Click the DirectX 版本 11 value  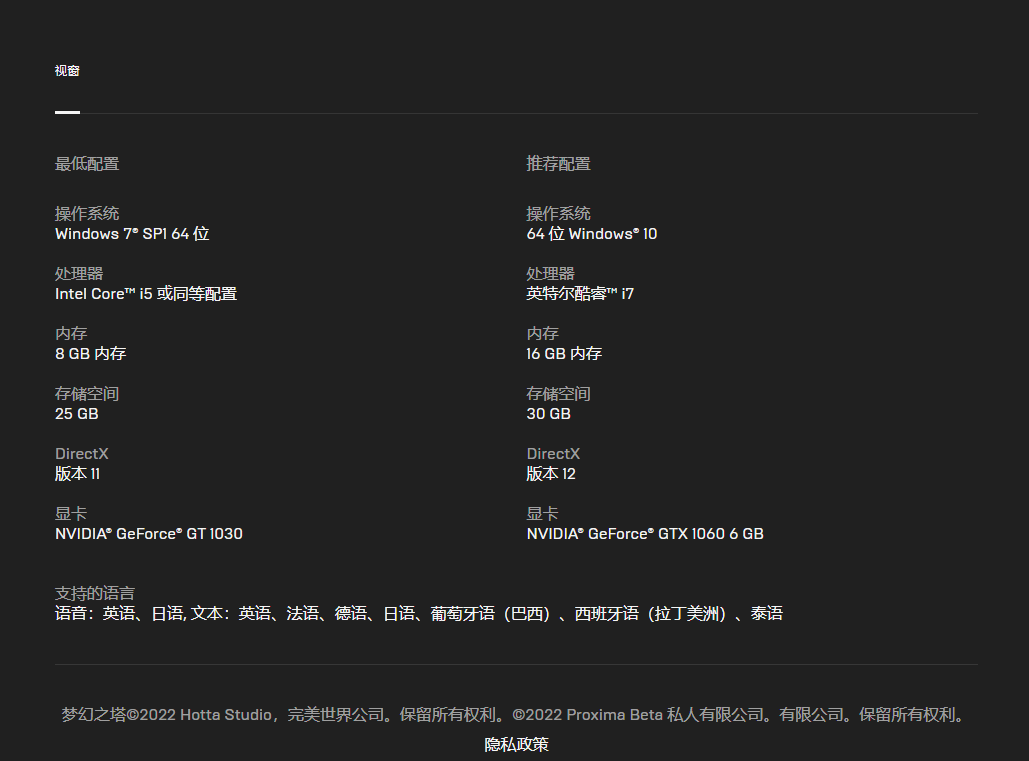pos(77,474)
